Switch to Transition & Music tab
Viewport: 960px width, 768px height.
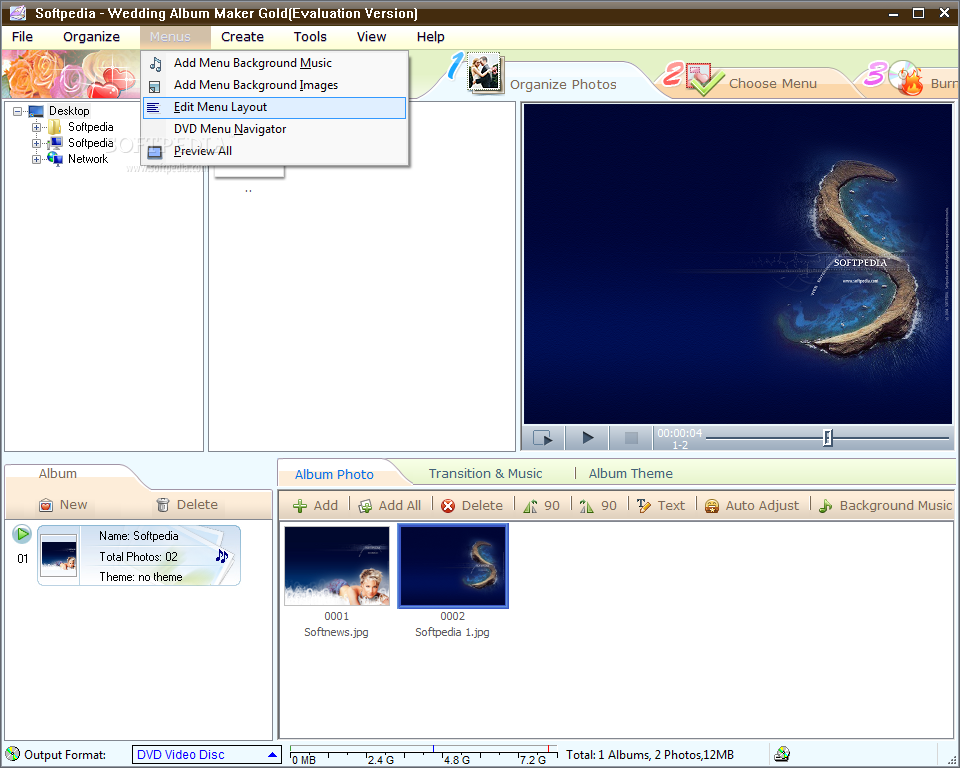pos(485,473)
